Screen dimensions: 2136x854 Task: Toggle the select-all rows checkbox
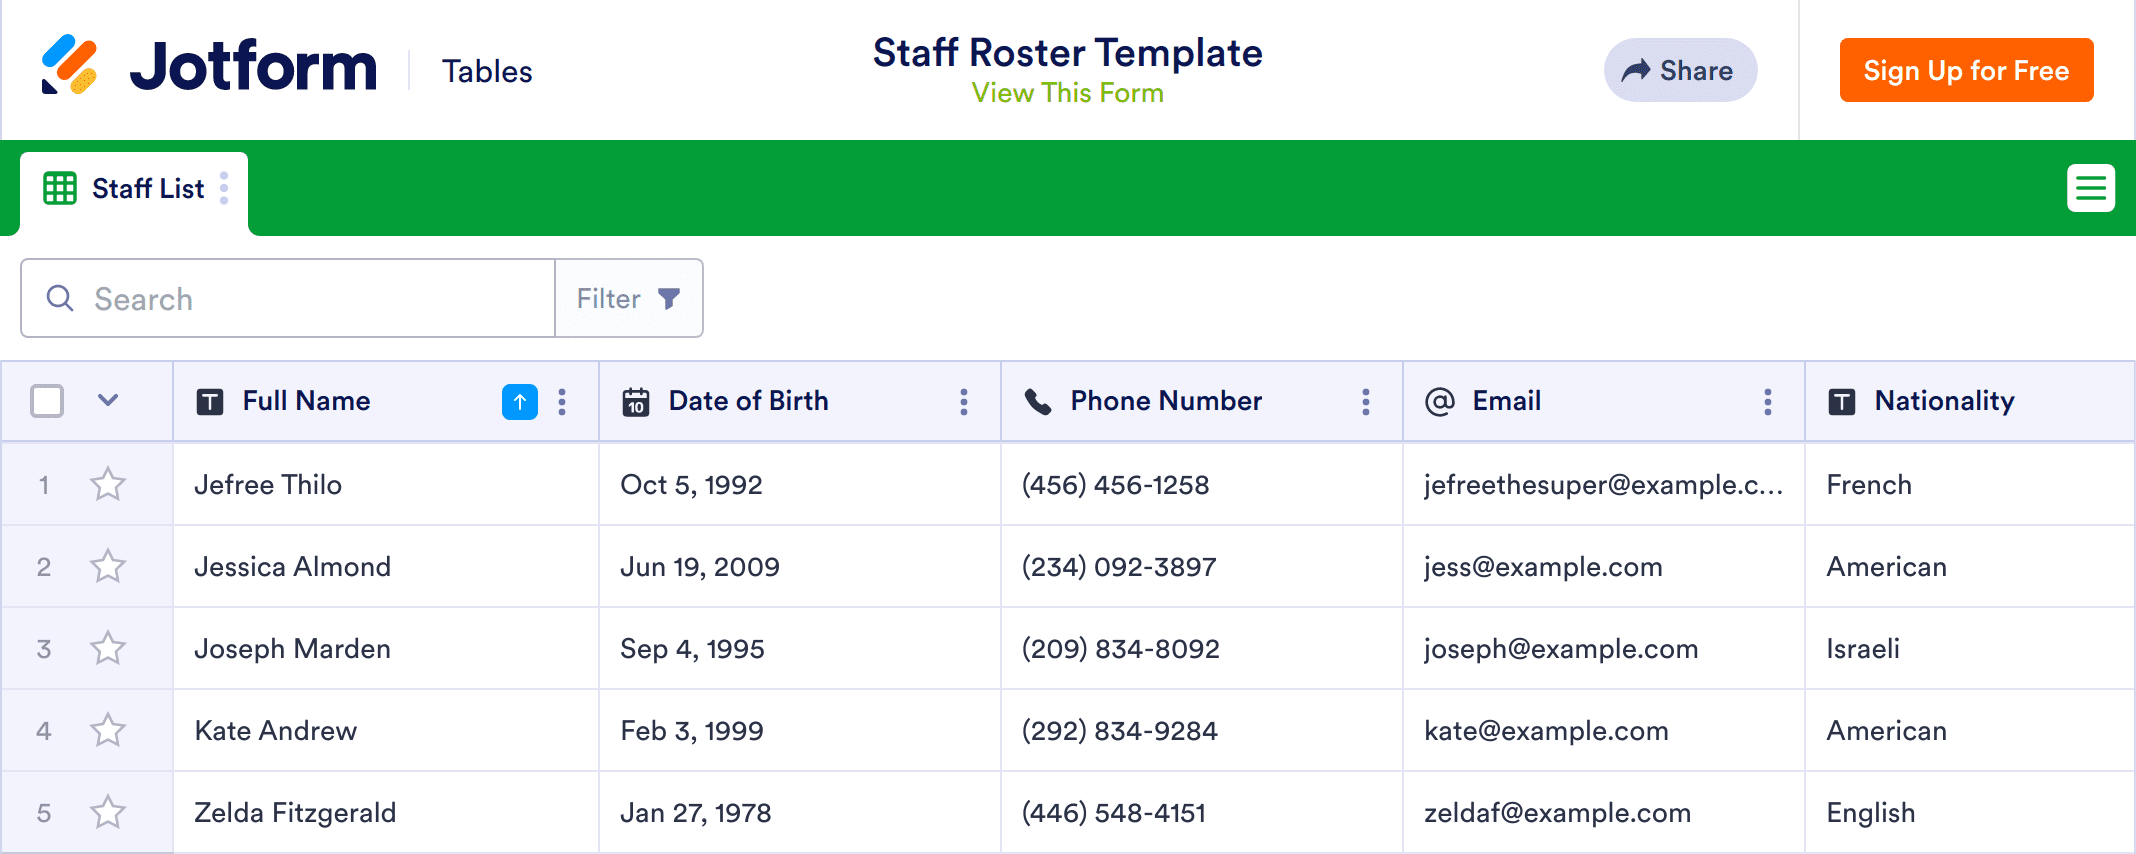point(47,401)
